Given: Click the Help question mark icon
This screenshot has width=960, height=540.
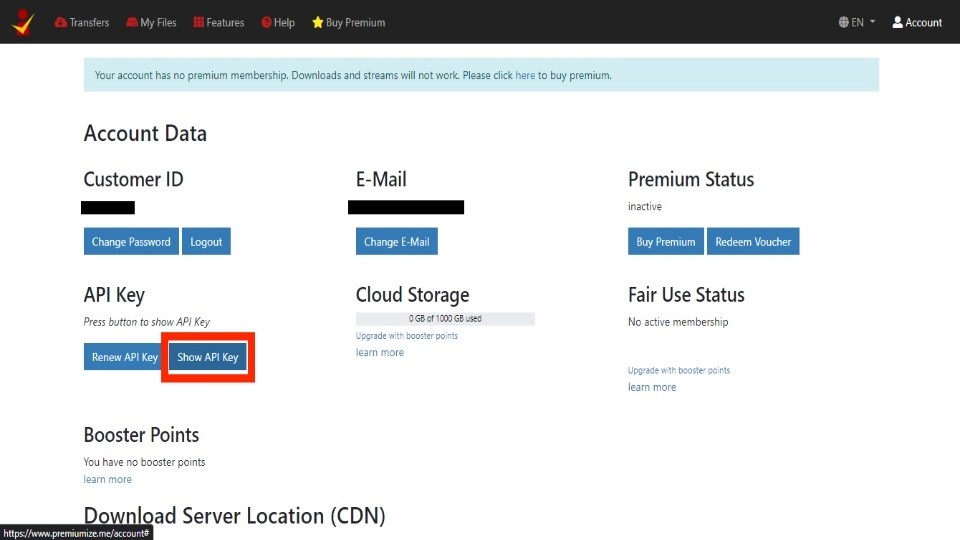Looking at the screenshot, I should [x=266, y=22].
